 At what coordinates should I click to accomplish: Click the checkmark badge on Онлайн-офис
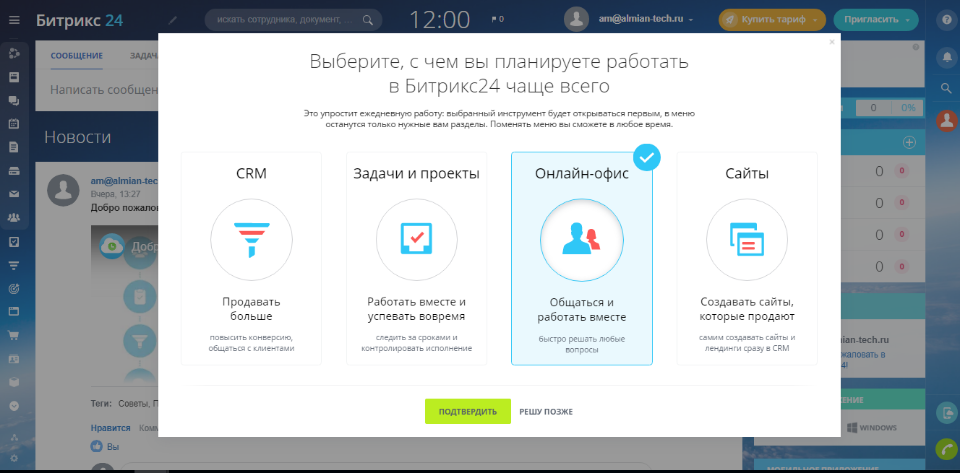(x=647, y=157)
